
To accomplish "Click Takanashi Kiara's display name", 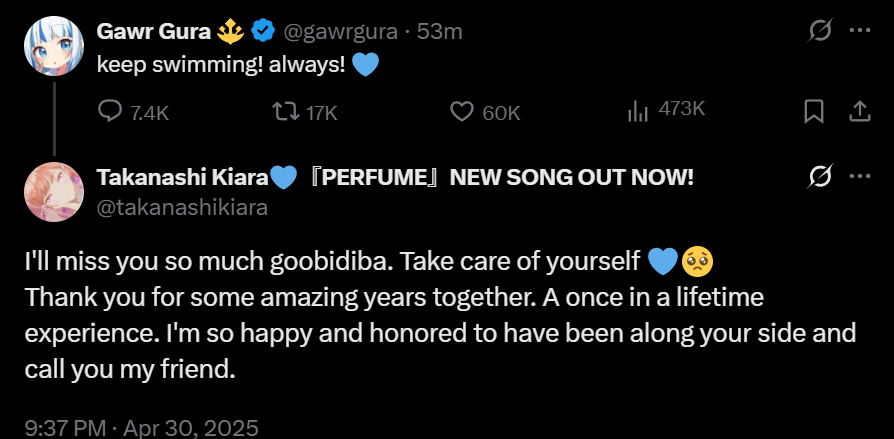I will [183, 178].
